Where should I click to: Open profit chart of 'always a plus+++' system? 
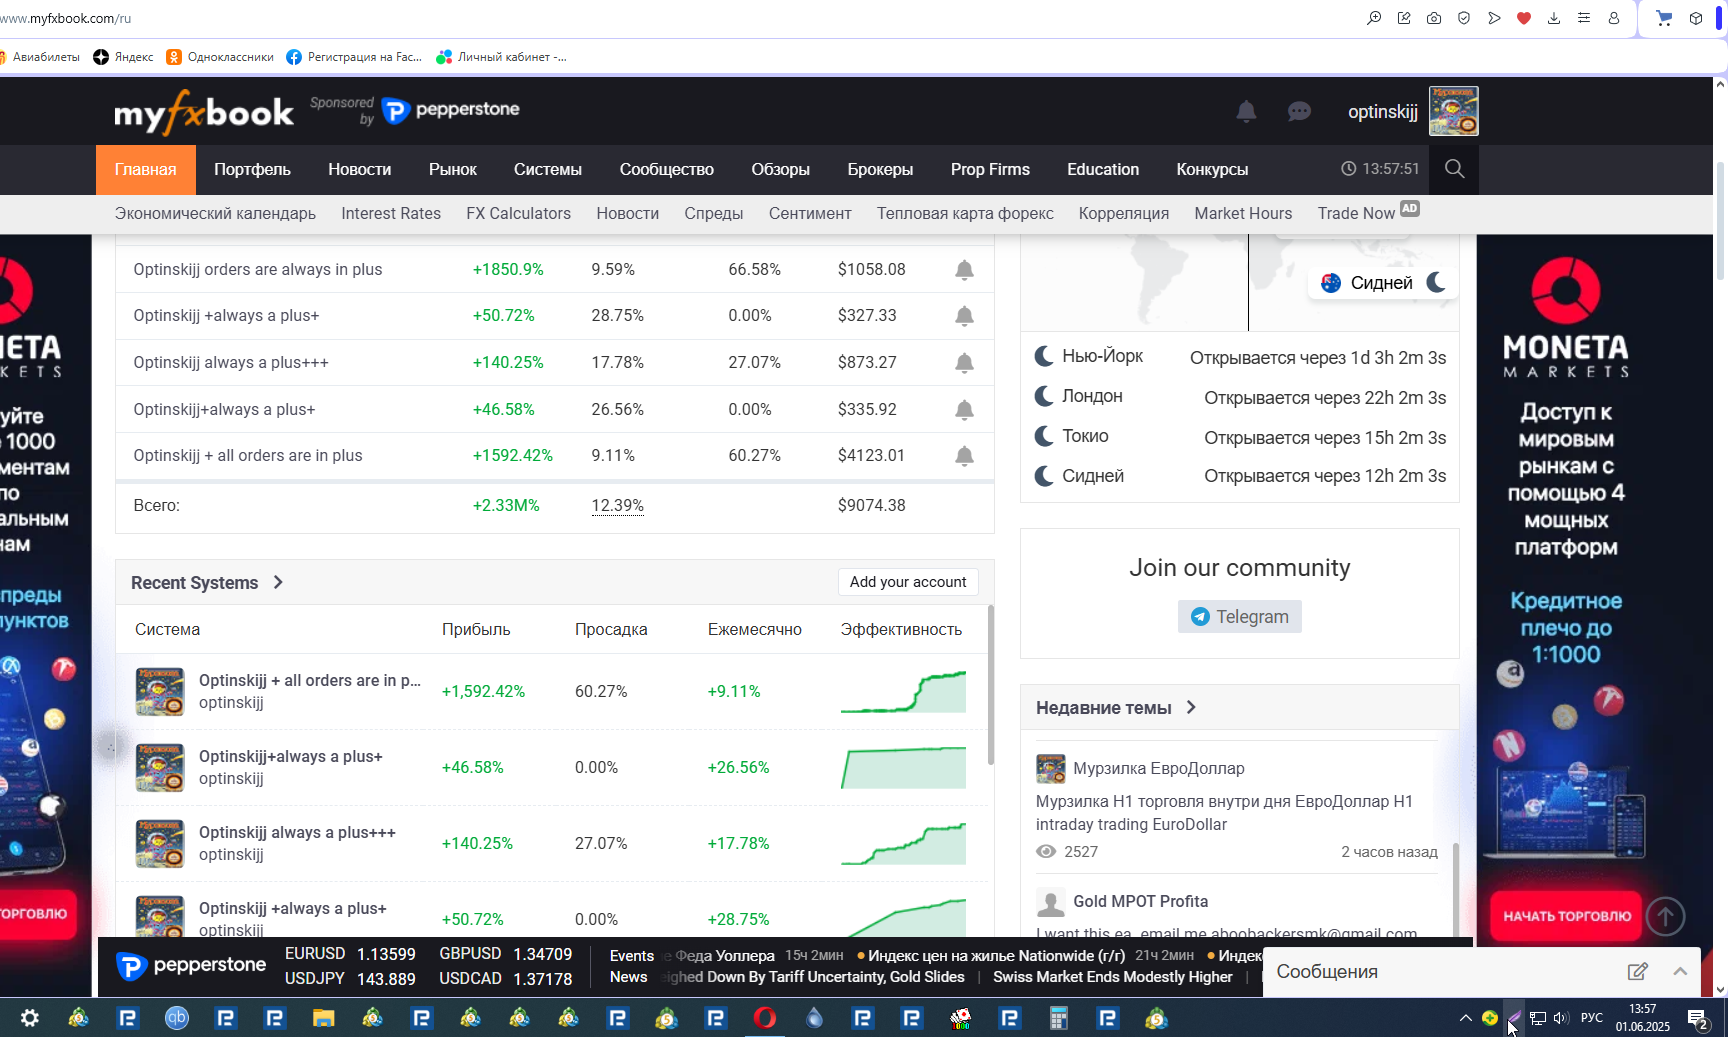[x=904, y=844]
